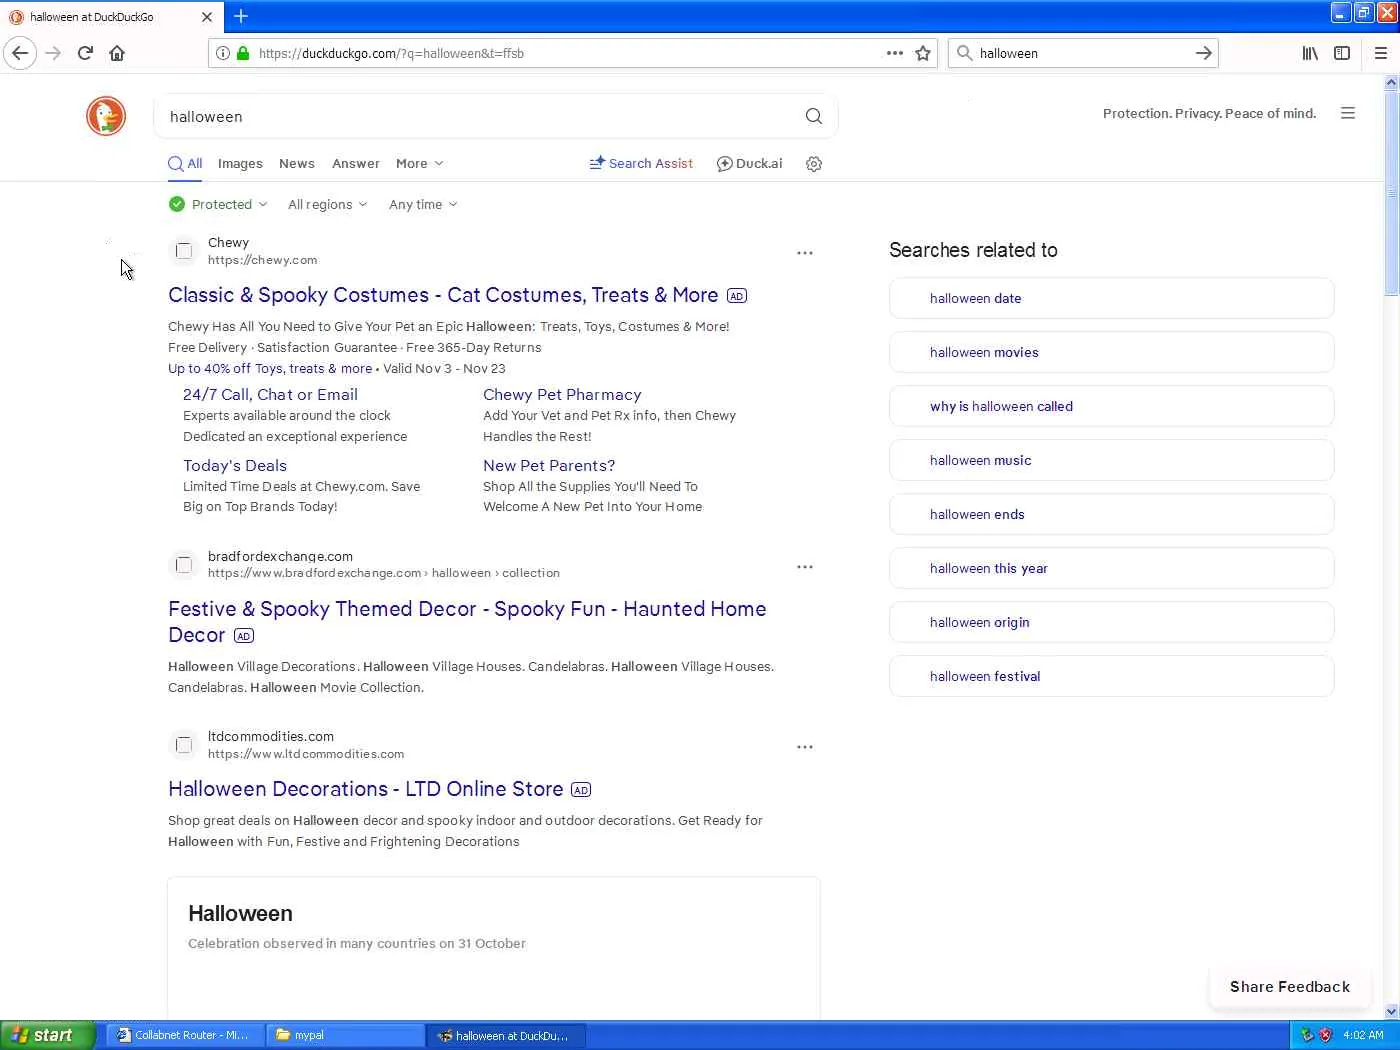Click the page vertical scrollbar thumb
The width and height of the screenshot is (1400, 1050).
coord(1391,192)
